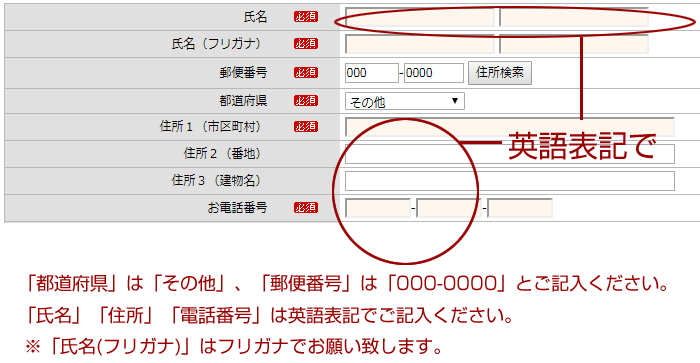700x363 pixels.
Task: Select the first 郵便番号 box showing 000
Action: [371, 73]
